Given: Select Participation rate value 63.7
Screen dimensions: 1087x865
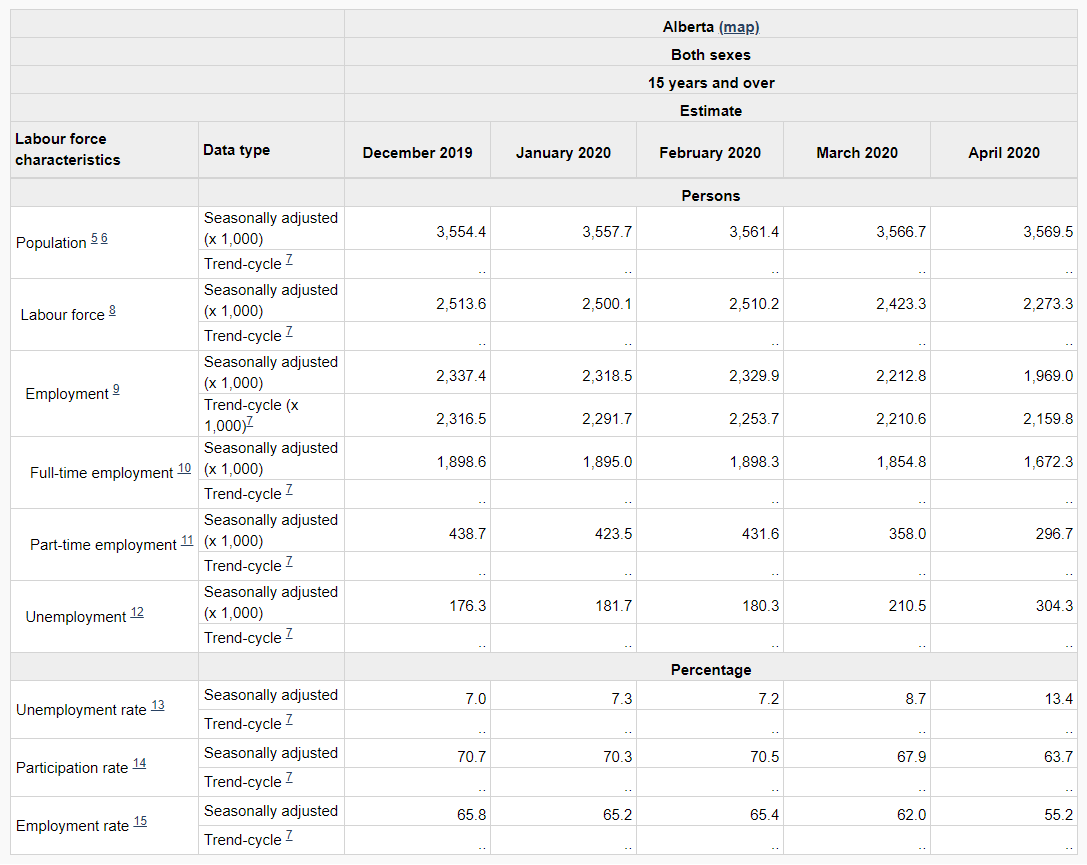Looking at the screenshot, I should tap(1059, 758).
